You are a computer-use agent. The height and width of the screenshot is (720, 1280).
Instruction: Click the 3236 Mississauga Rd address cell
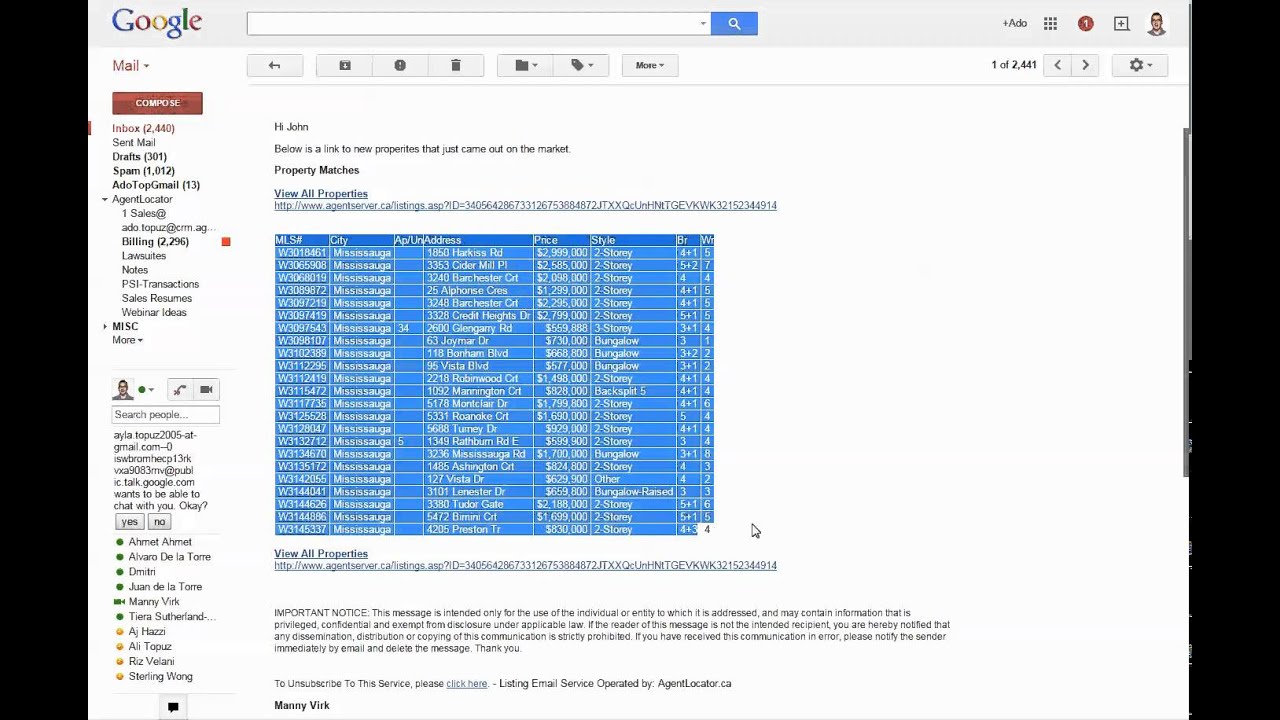(476, 454)
